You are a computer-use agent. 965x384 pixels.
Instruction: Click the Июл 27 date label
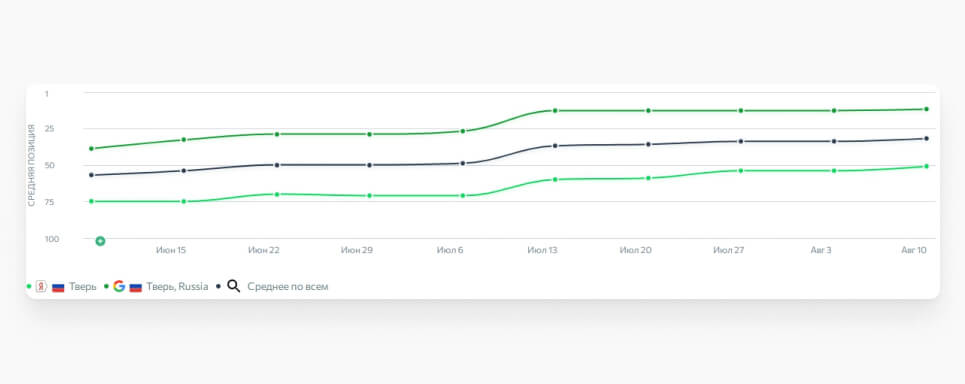tap(729, 250)
